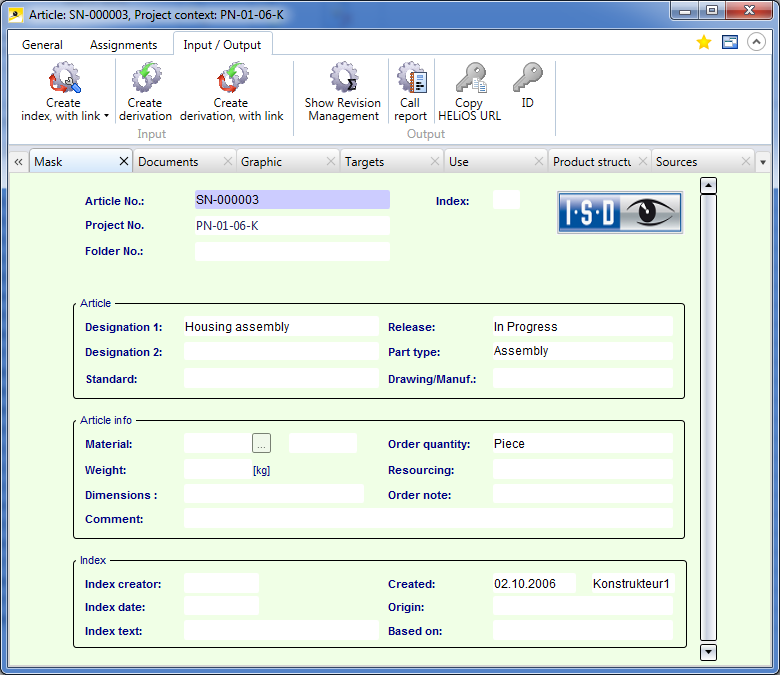780x675 pixels.
Task: Close the Mask tab
Action: click(124, 161)
